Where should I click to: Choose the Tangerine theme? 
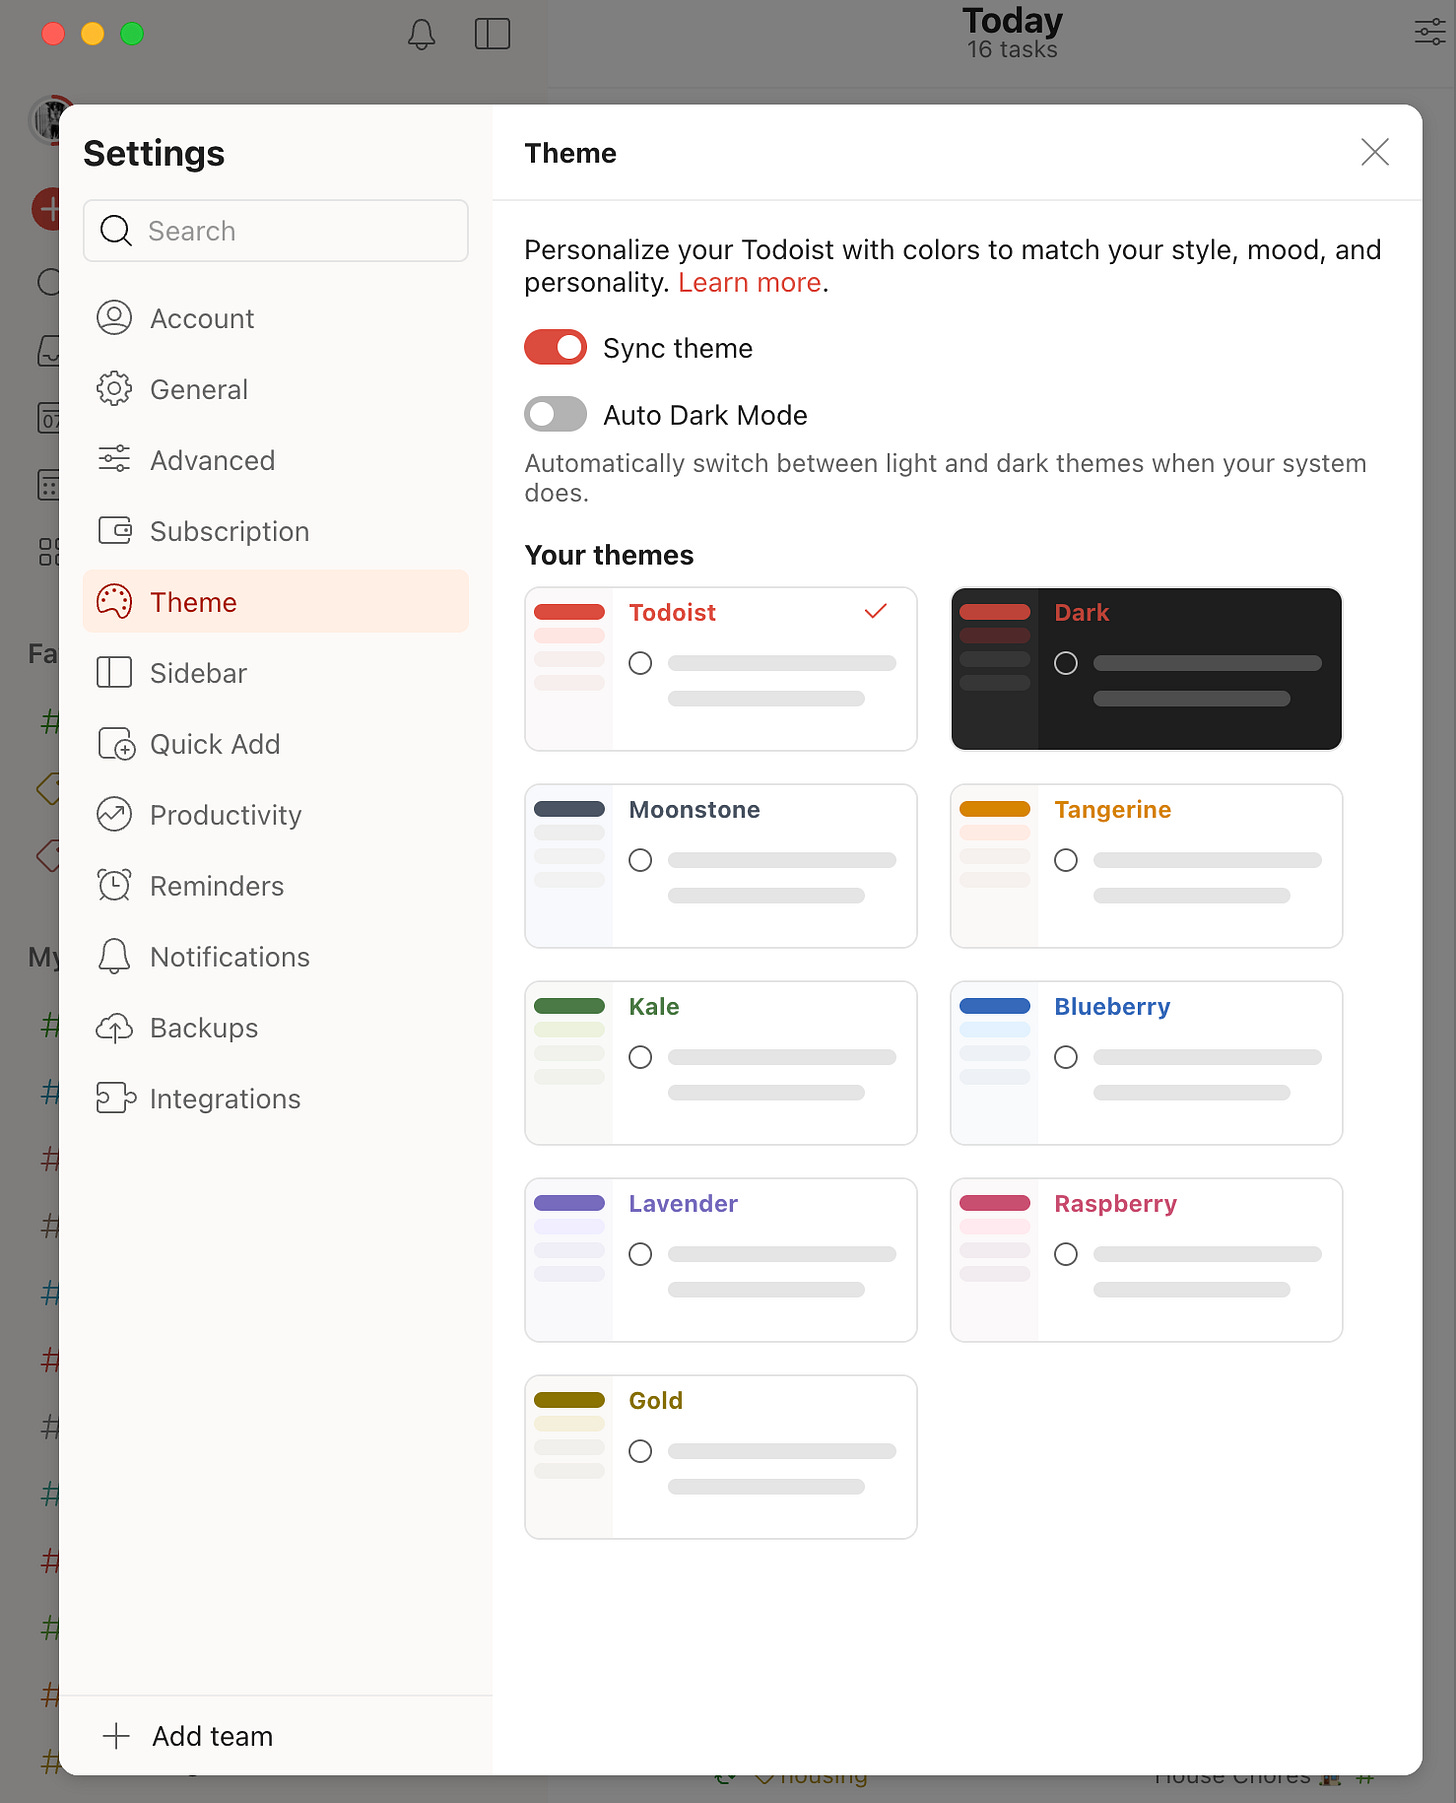coord(1146,866)
